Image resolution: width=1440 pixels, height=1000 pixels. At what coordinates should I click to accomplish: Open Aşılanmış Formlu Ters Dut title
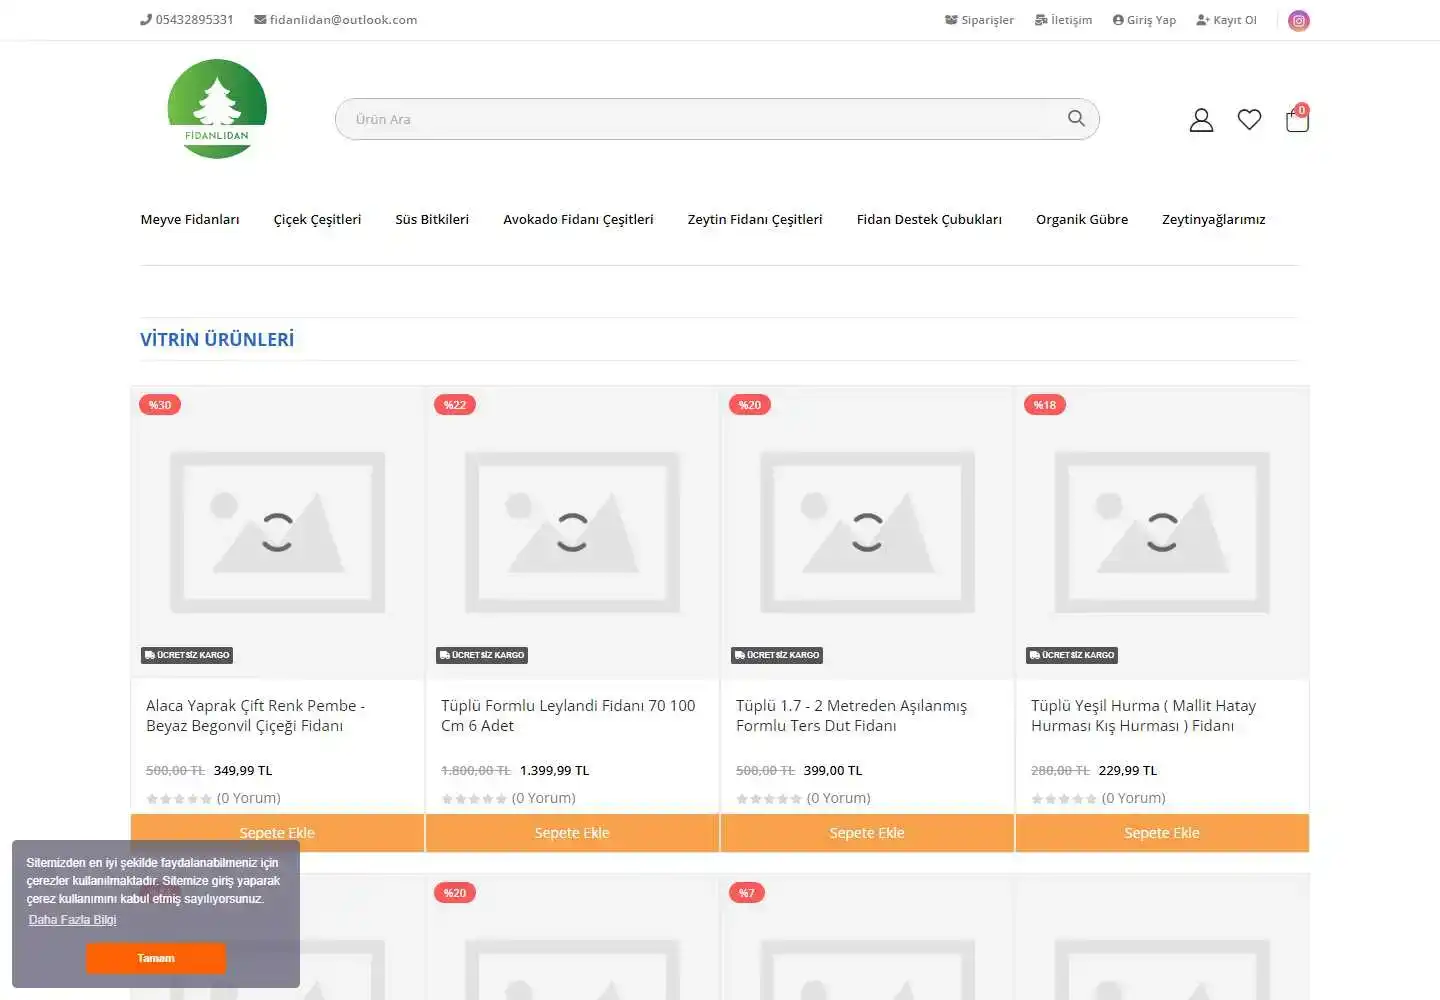(x=852, y=715)
